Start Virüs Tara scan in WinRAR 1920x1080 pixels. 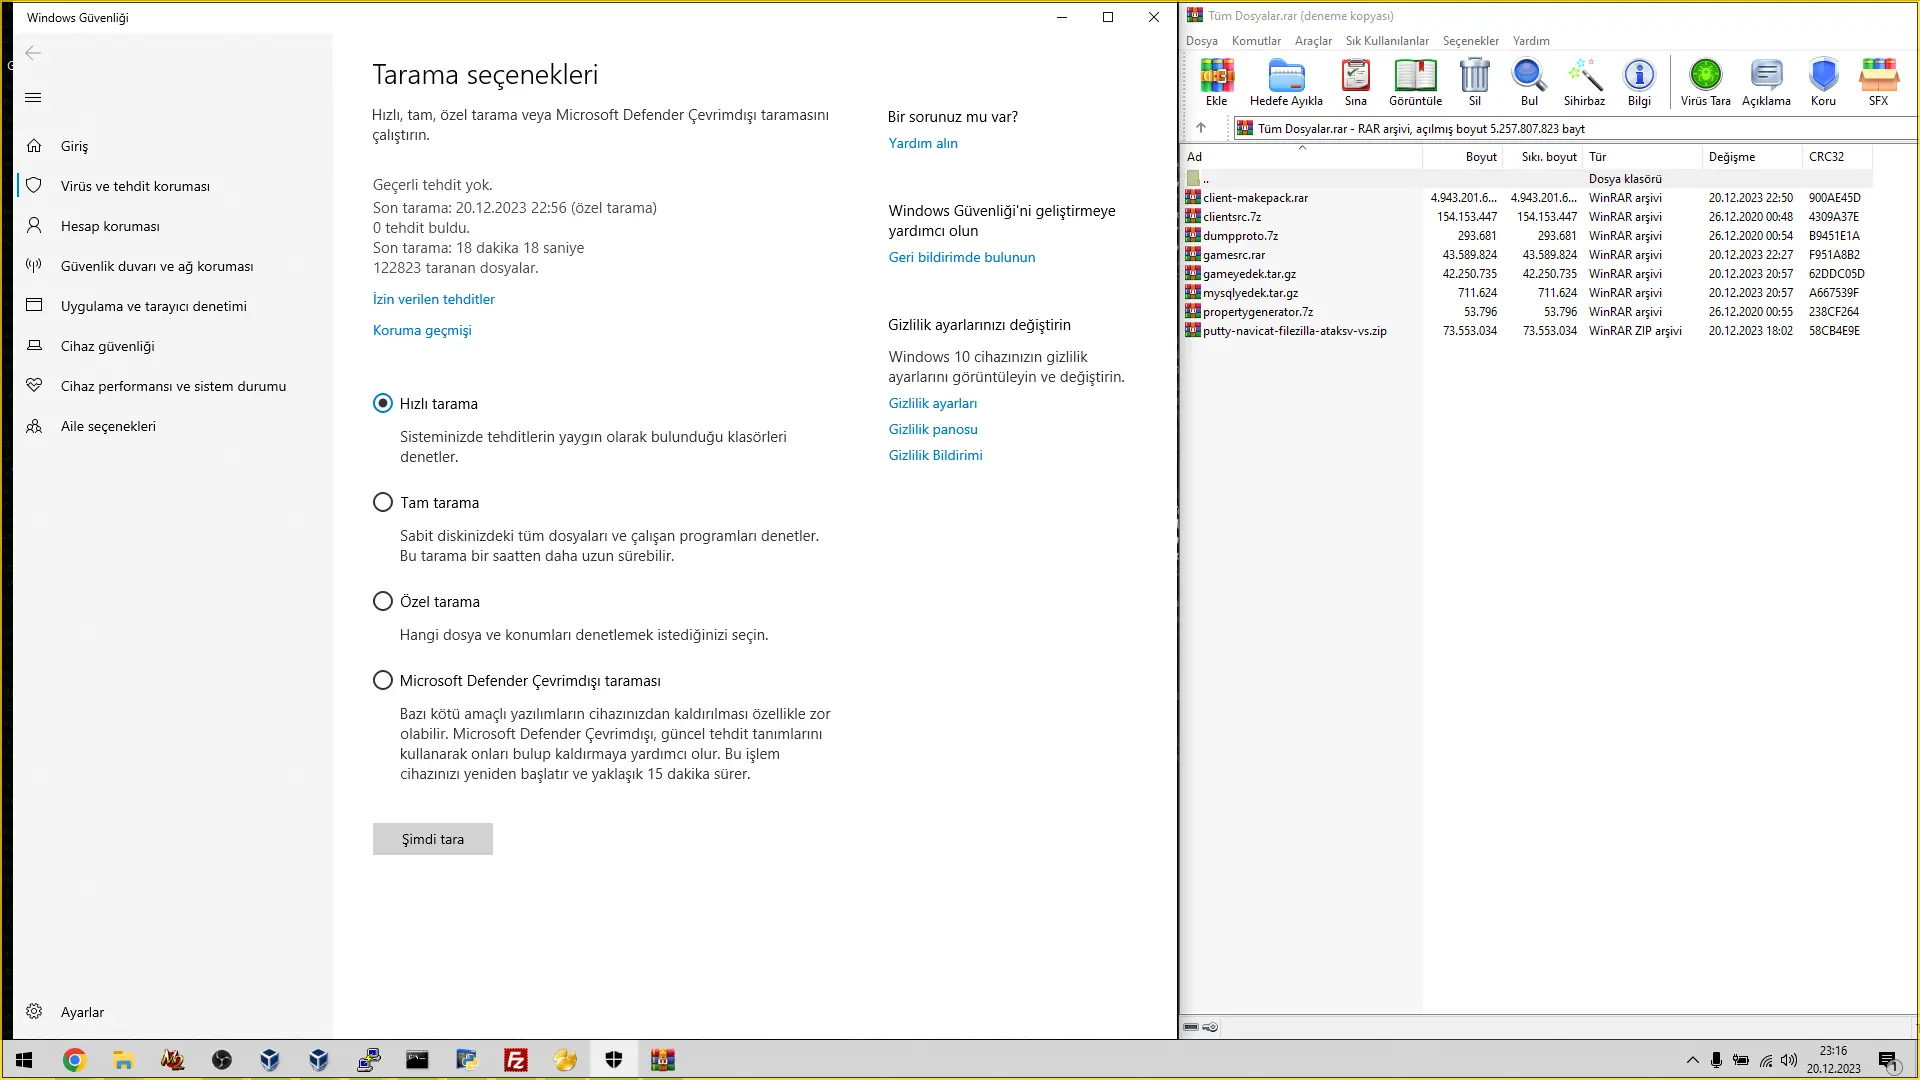point(1705,82)
